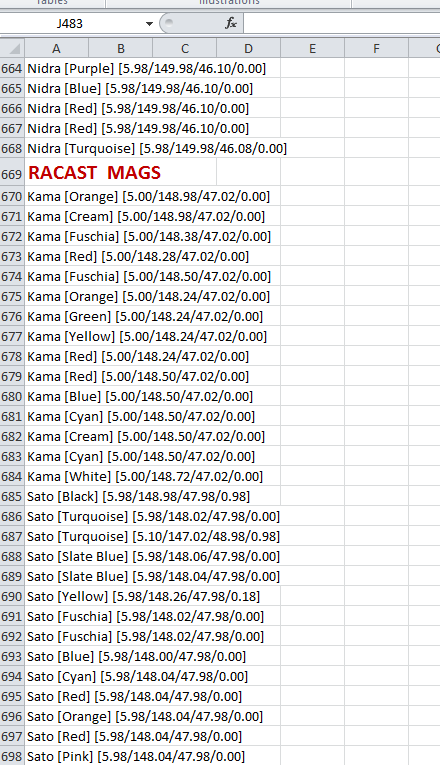Click the Insert Function fx icon
Viewport: 440px width, 765px height.
tap(230, 23)
